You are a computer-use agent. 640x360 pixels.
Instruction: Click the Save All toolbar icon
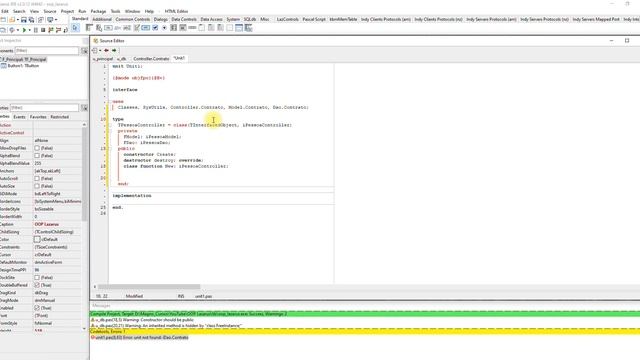(31, 20)
